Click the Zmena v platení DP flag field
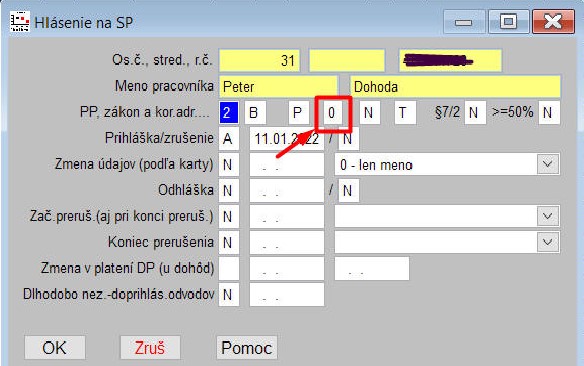584x366 pixels. click(228, 268)
